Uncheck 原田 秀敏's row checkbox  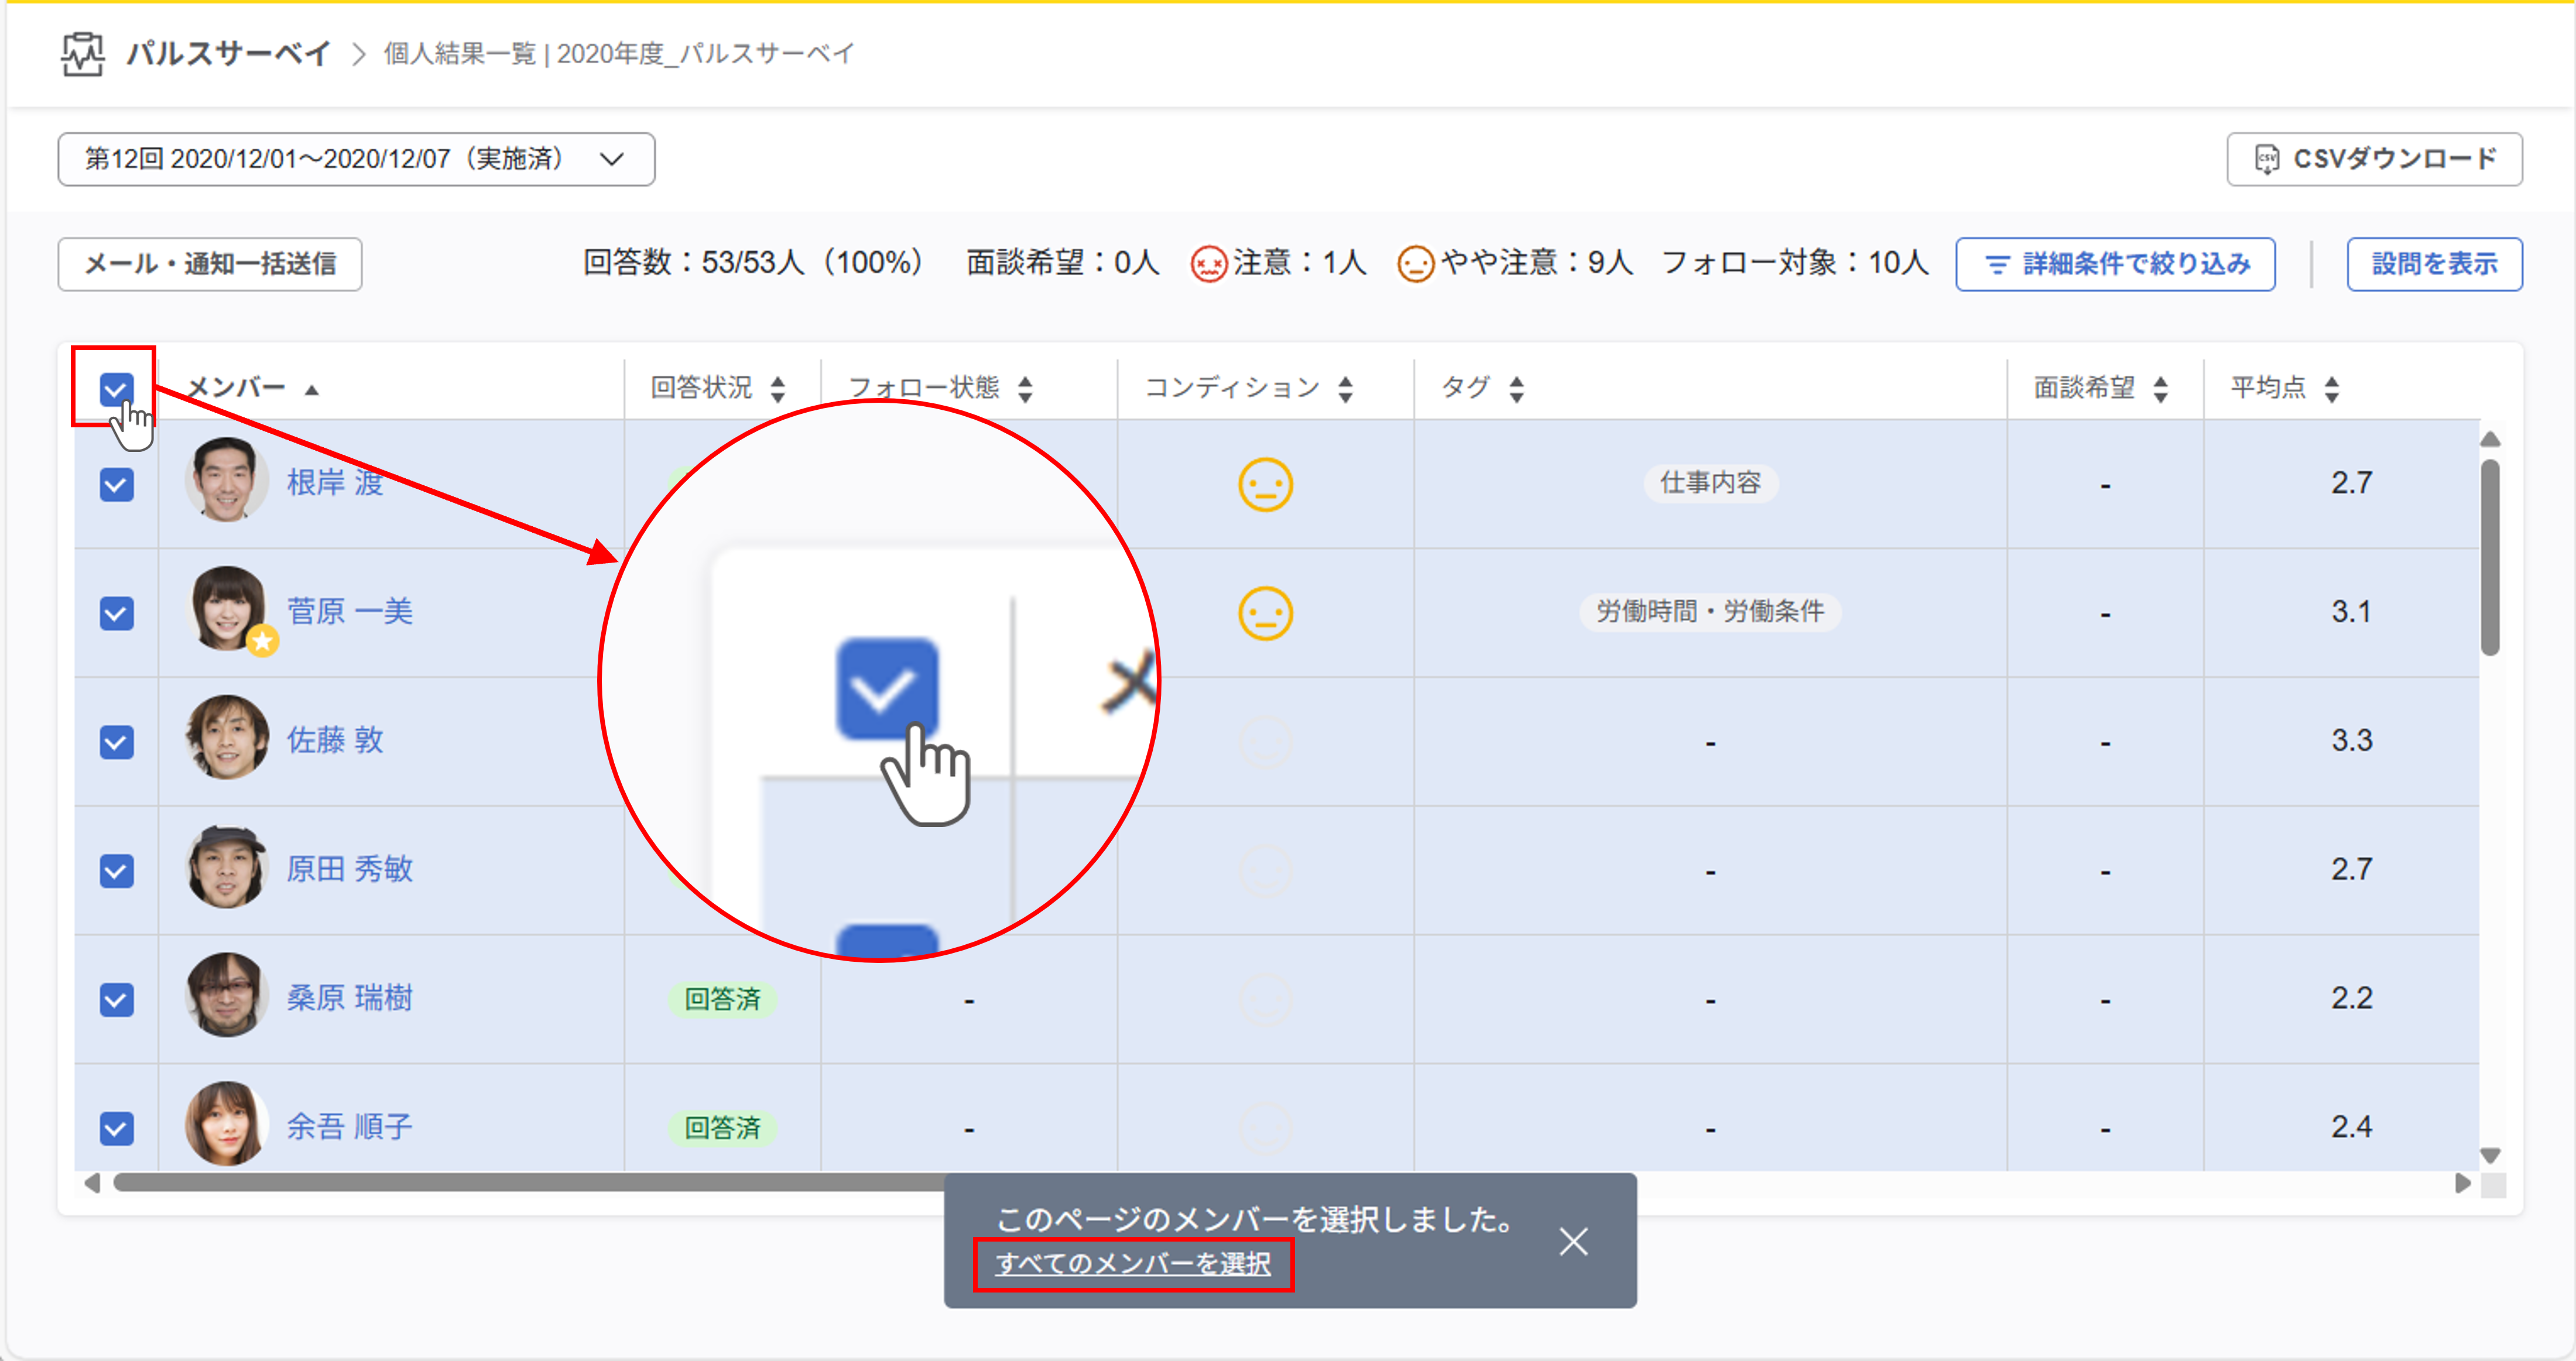click(116, 870)
